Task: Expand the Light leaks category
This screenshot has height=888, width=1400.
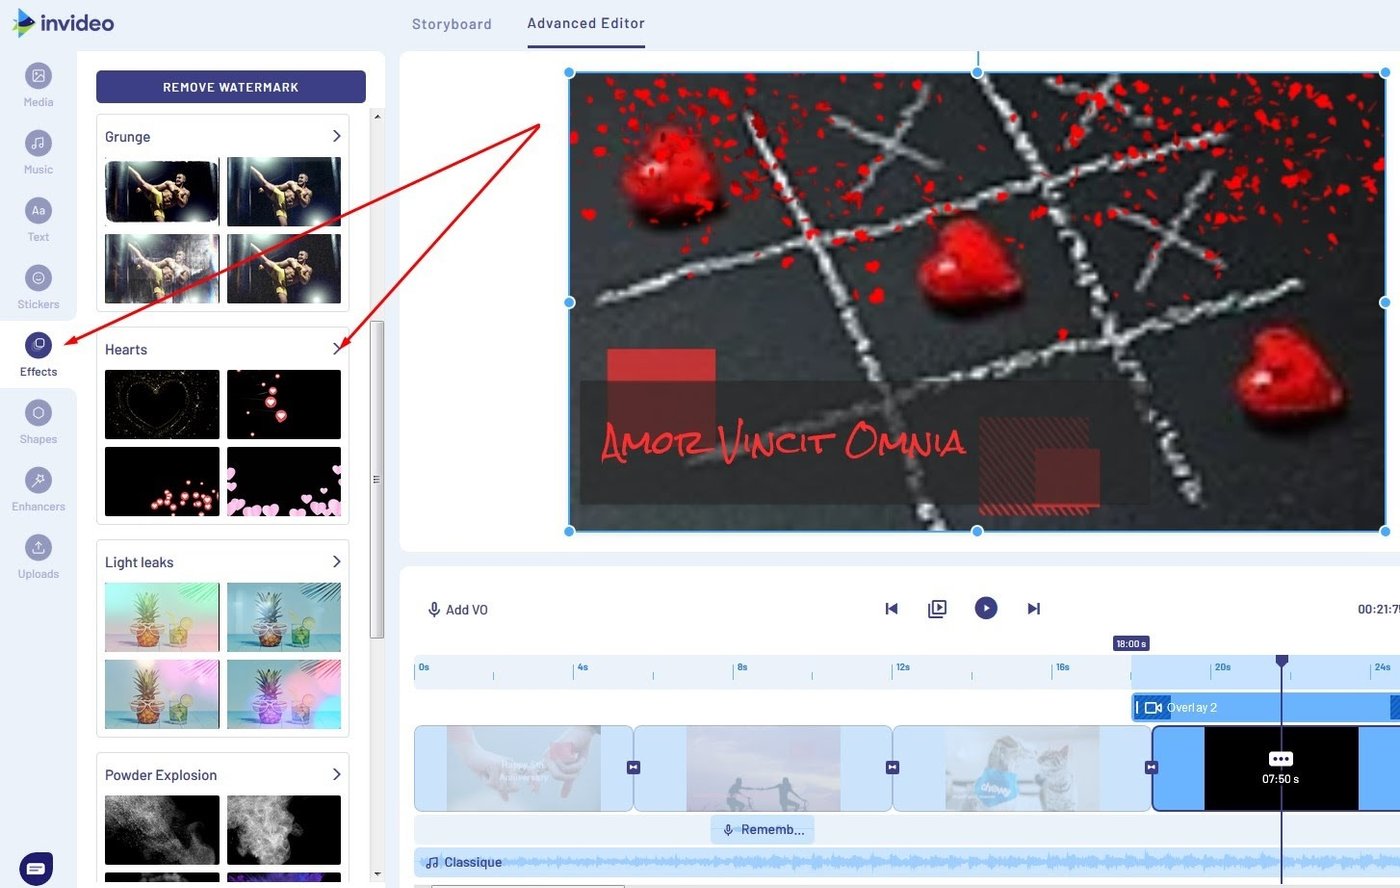Action: pos(339,562)
